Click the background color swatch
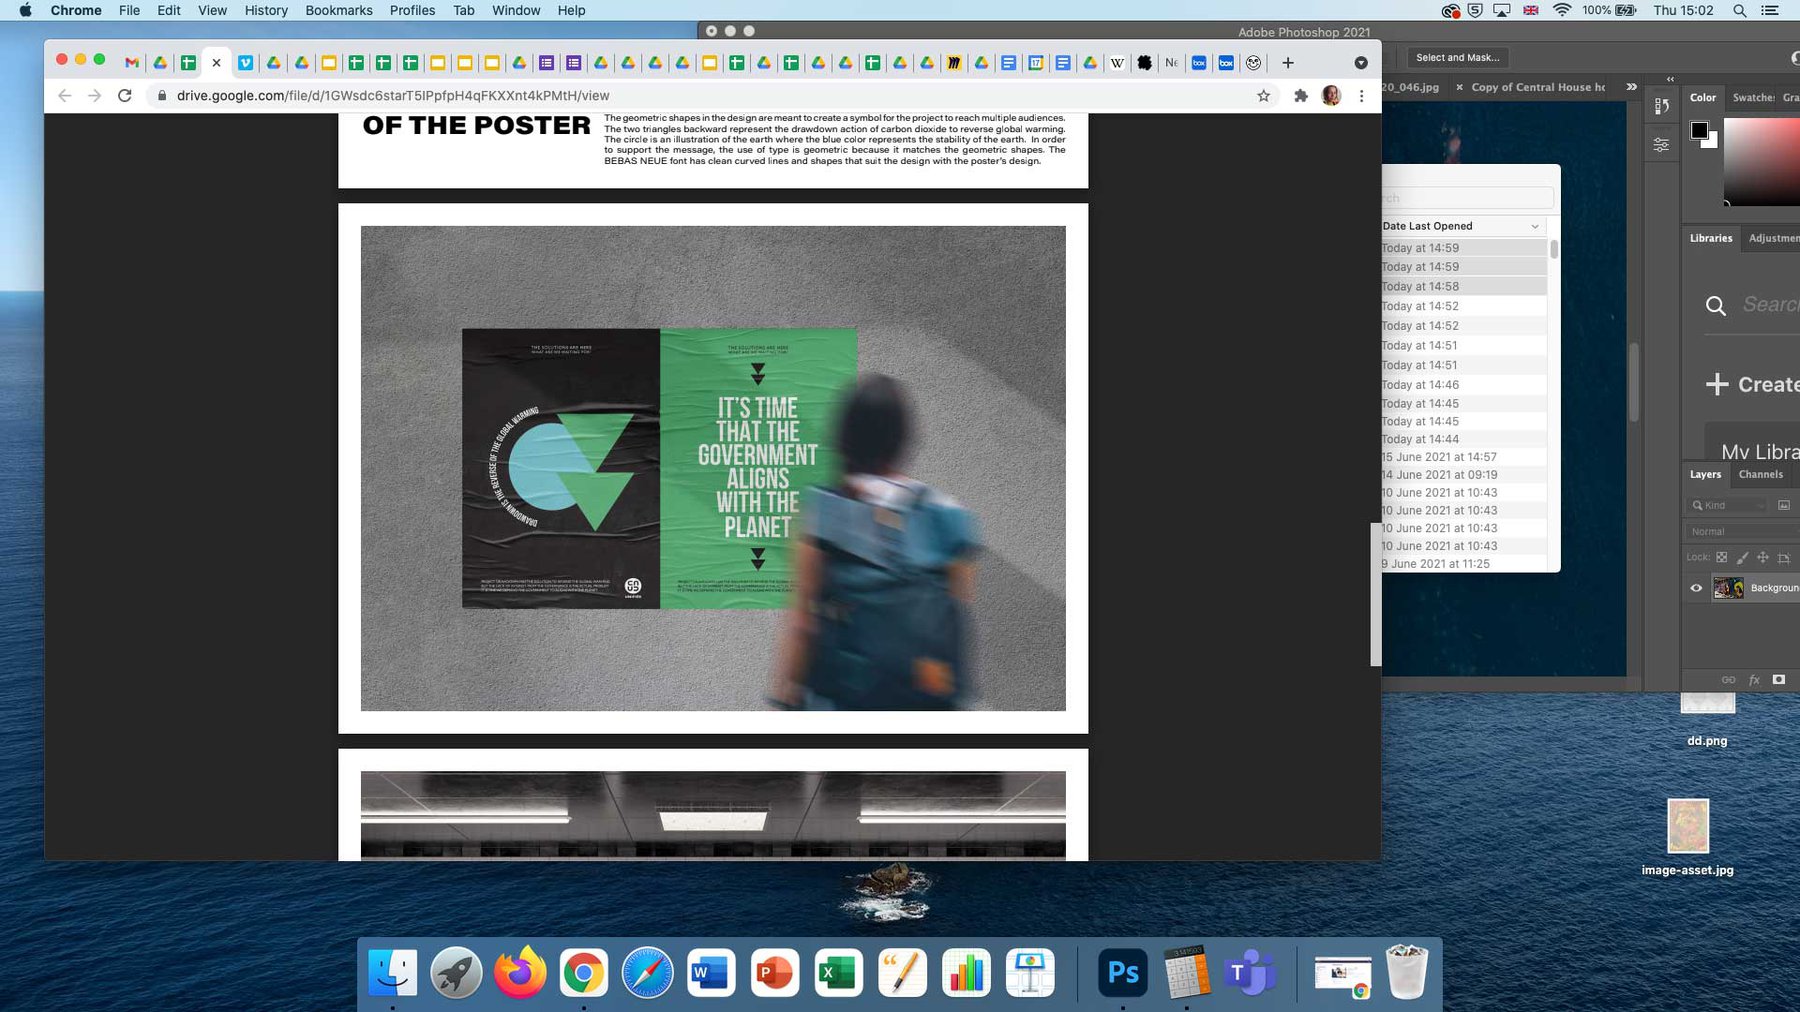Image resolution: width=1800 pixels, height=1012 pixels. (1711, 141)
